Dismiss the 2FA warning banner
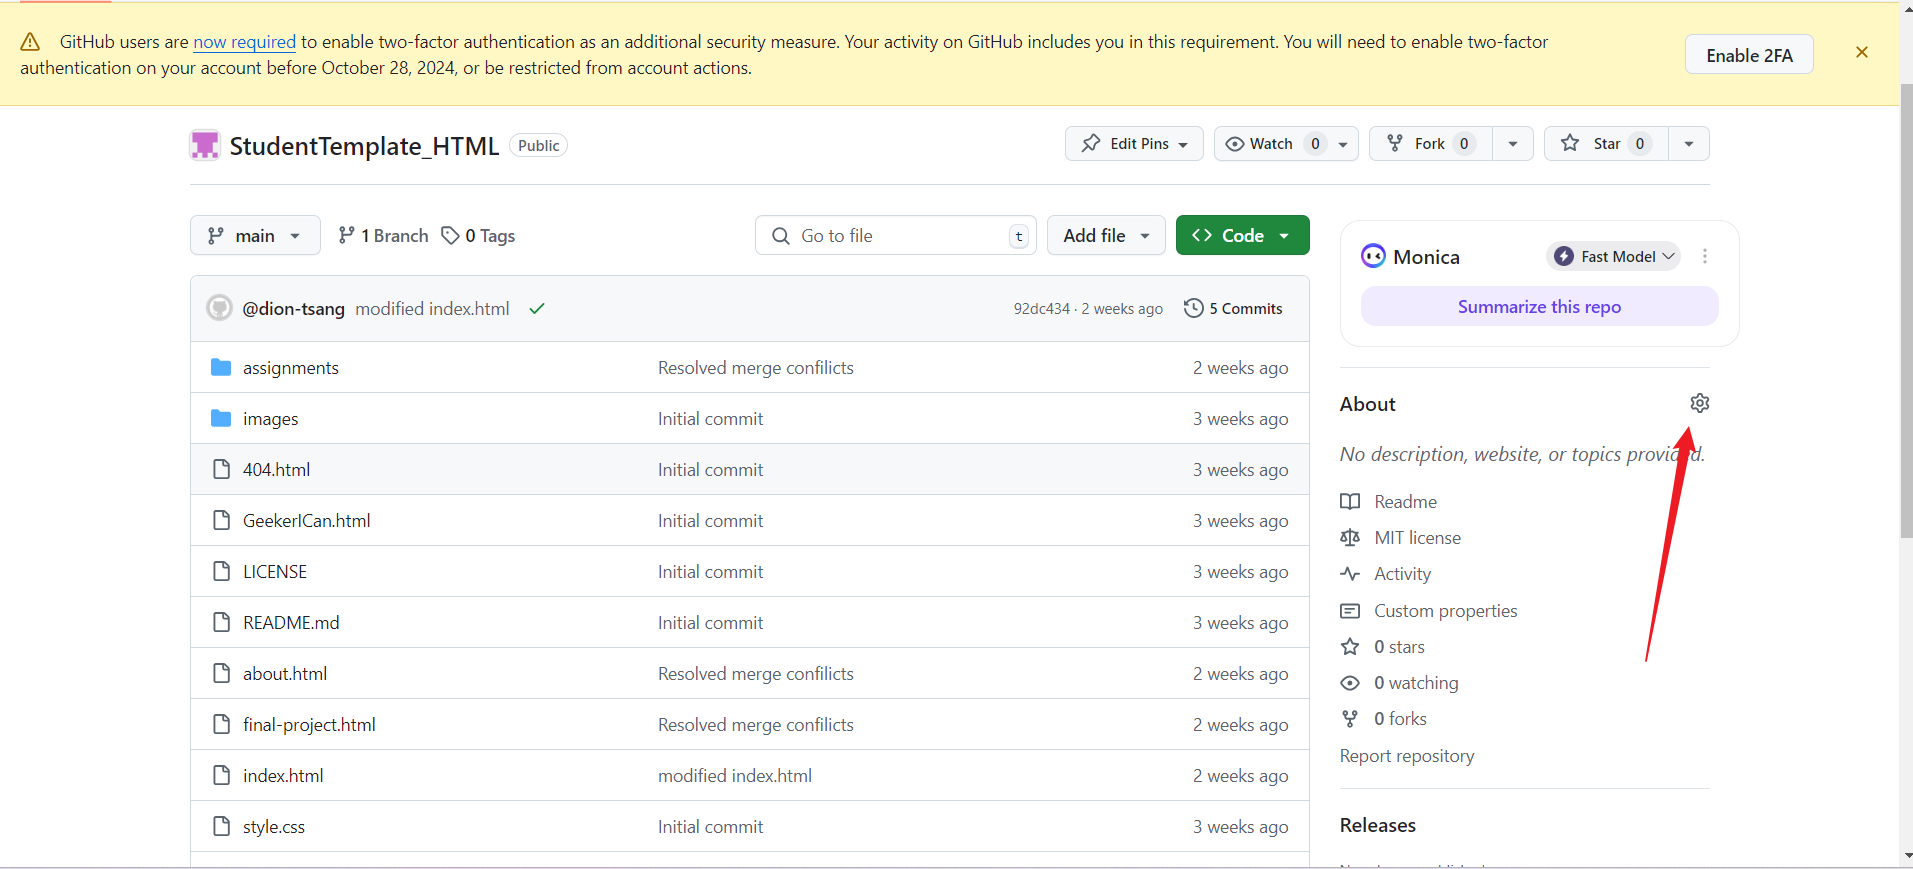This screenshot has height=869, width=1913. pos(1861,52)
